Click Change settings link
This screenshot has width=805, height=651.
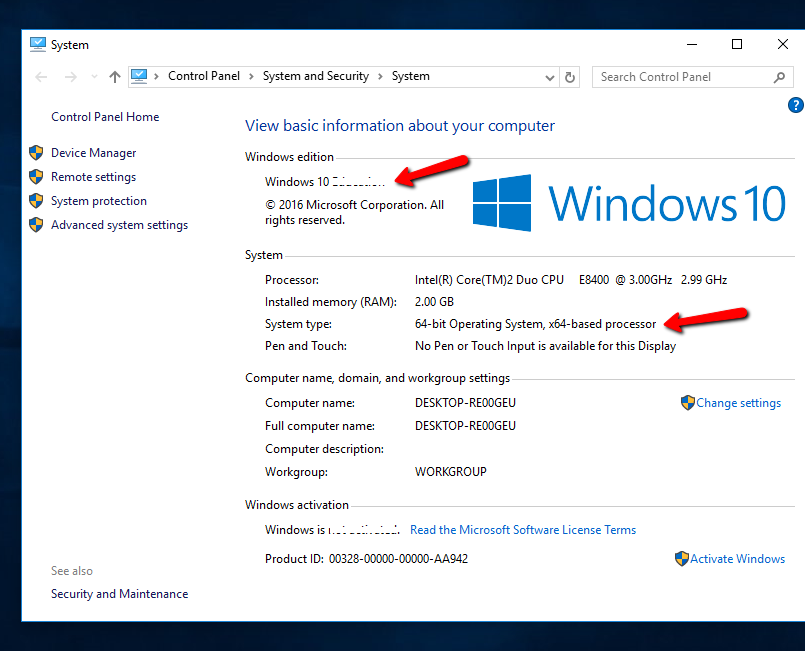tap(738, 403)
